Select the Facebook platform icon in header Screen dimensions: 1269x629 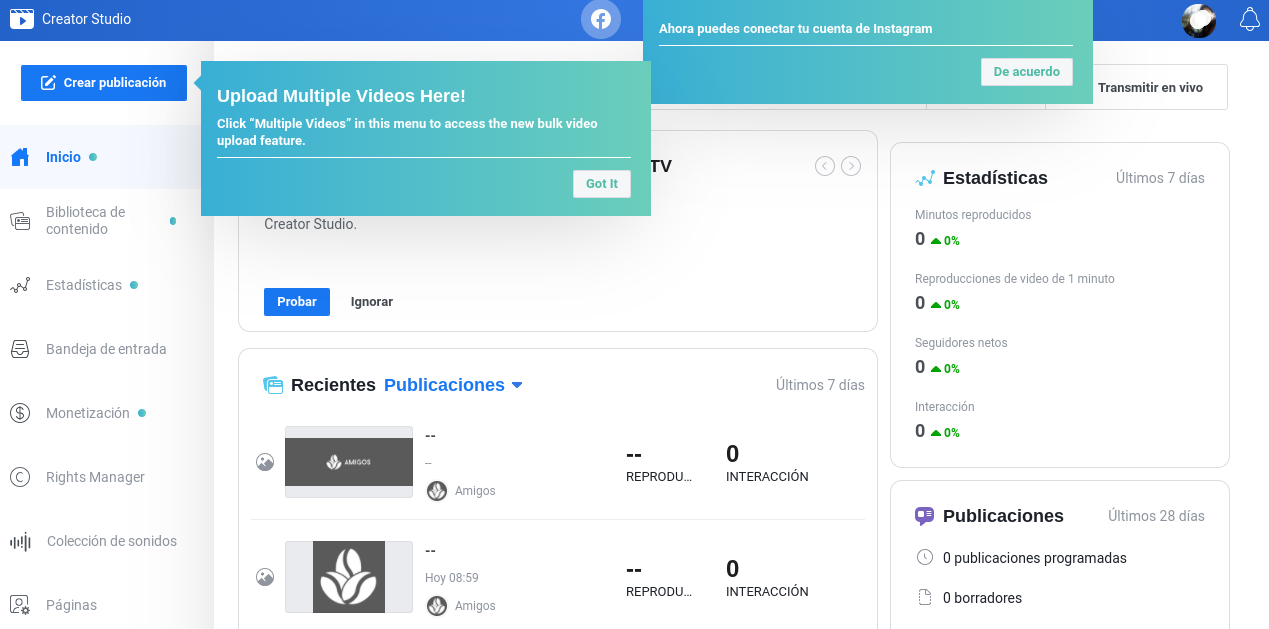click(601, 19)
